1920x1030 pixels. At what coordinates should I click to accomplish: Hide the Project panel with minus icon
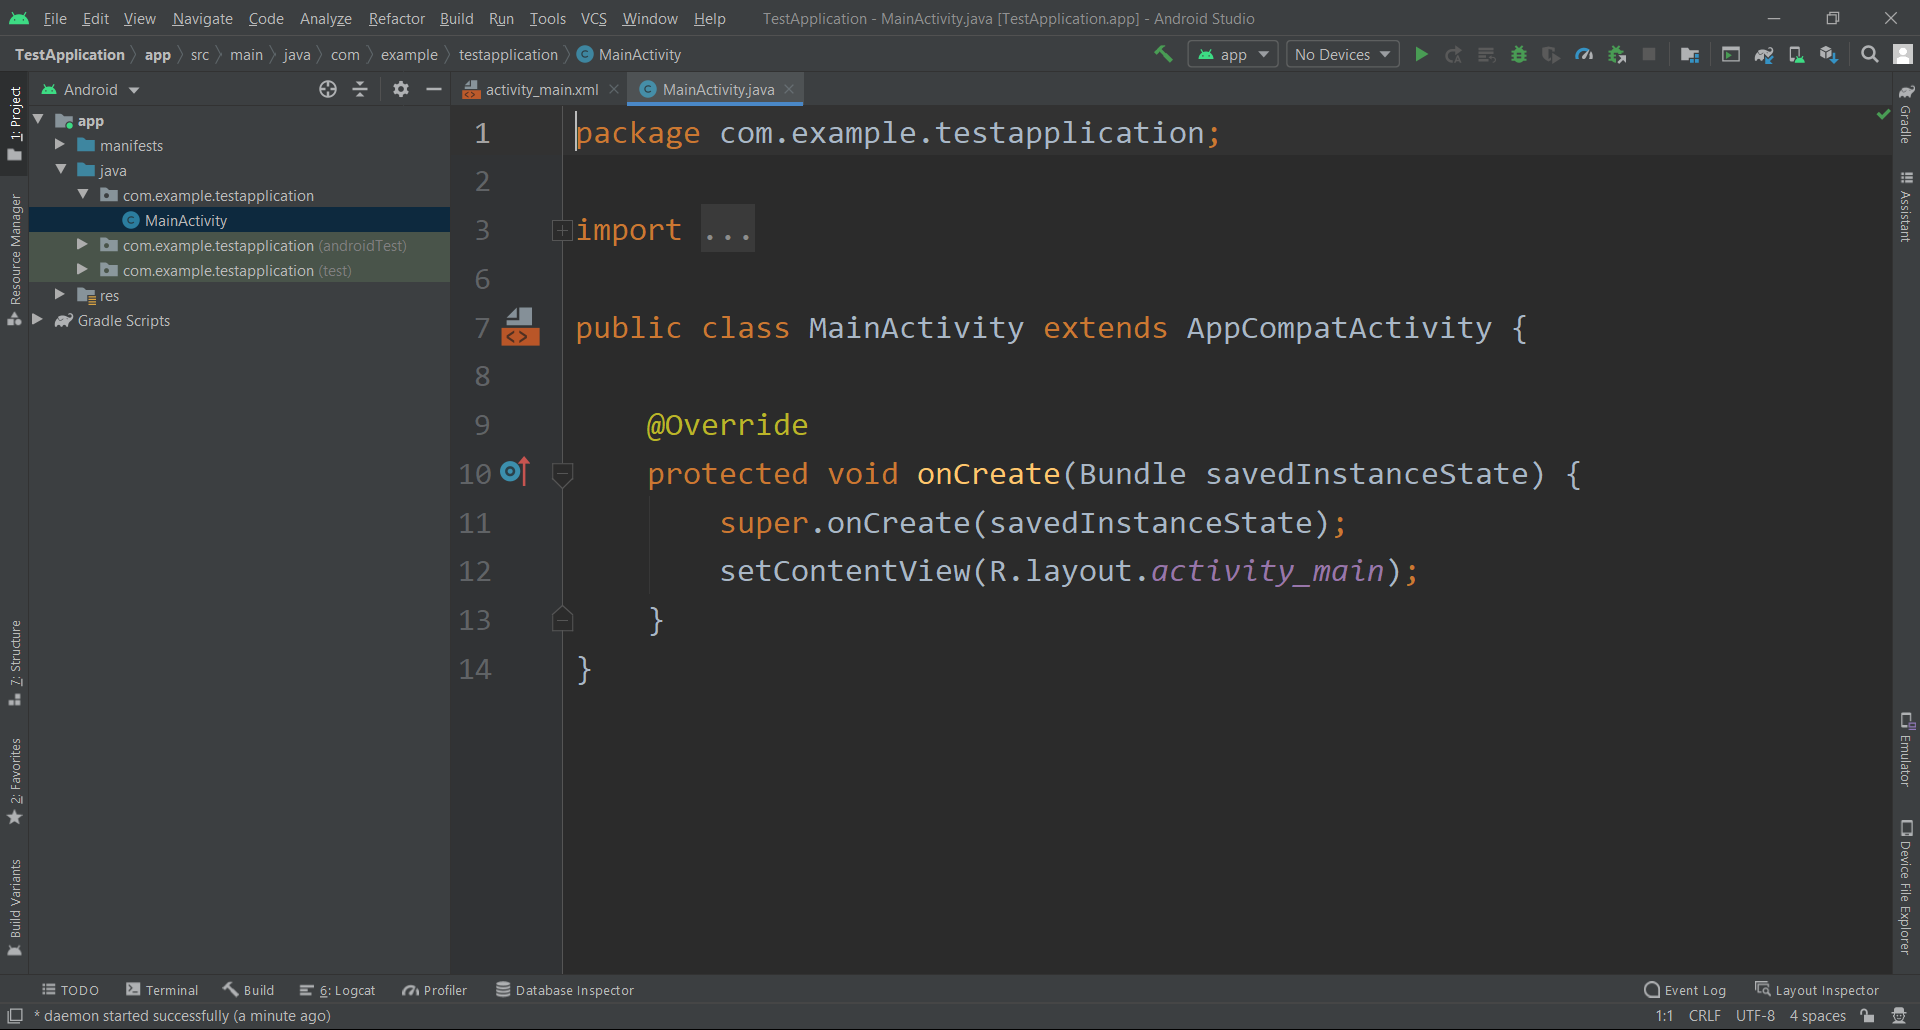point(433,89)
